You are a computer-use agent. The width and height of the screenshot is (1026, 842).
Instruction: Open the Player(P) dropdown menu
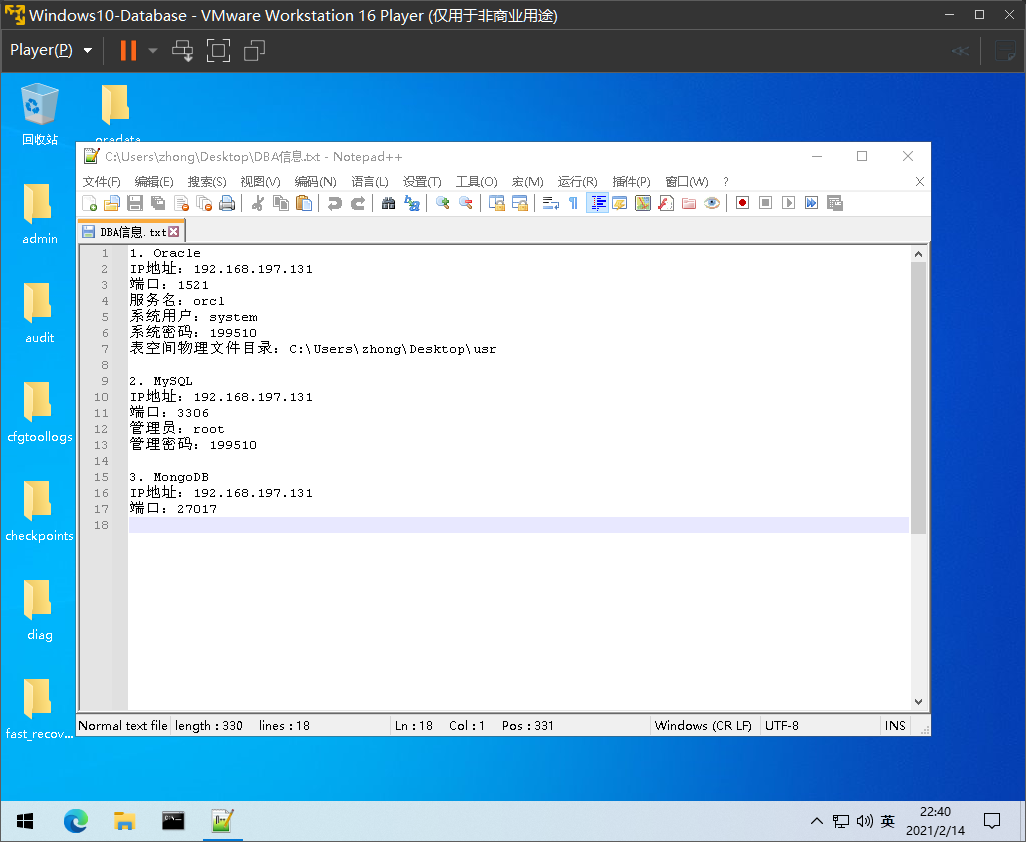click(51, 50)
